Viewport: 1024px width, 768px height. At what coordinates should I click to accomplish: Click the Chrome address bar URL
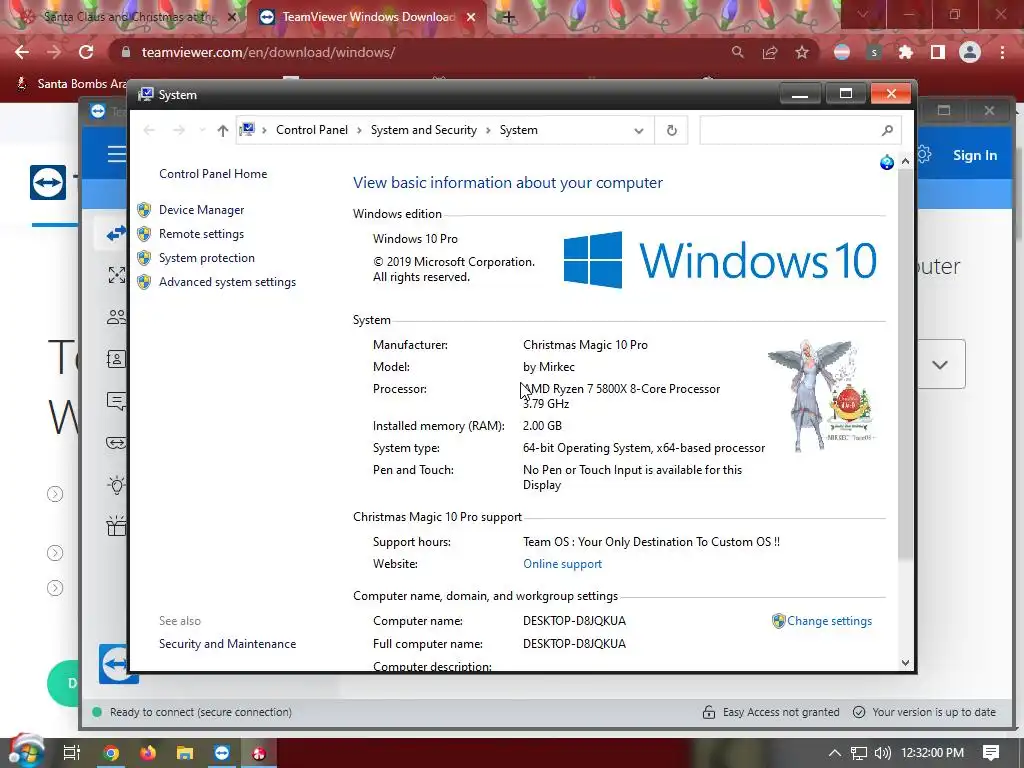click(x=268, y=52)
